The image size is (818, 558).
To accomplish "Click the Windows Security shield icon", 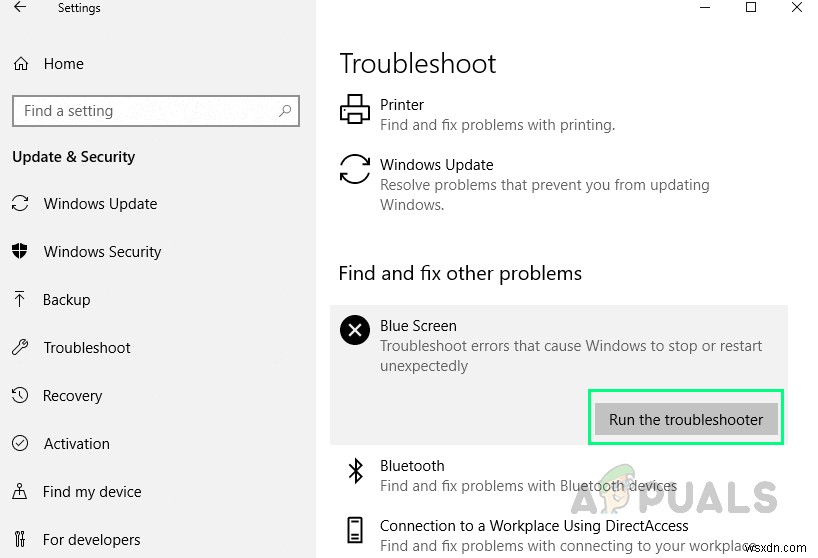I will tap(20, 252).
